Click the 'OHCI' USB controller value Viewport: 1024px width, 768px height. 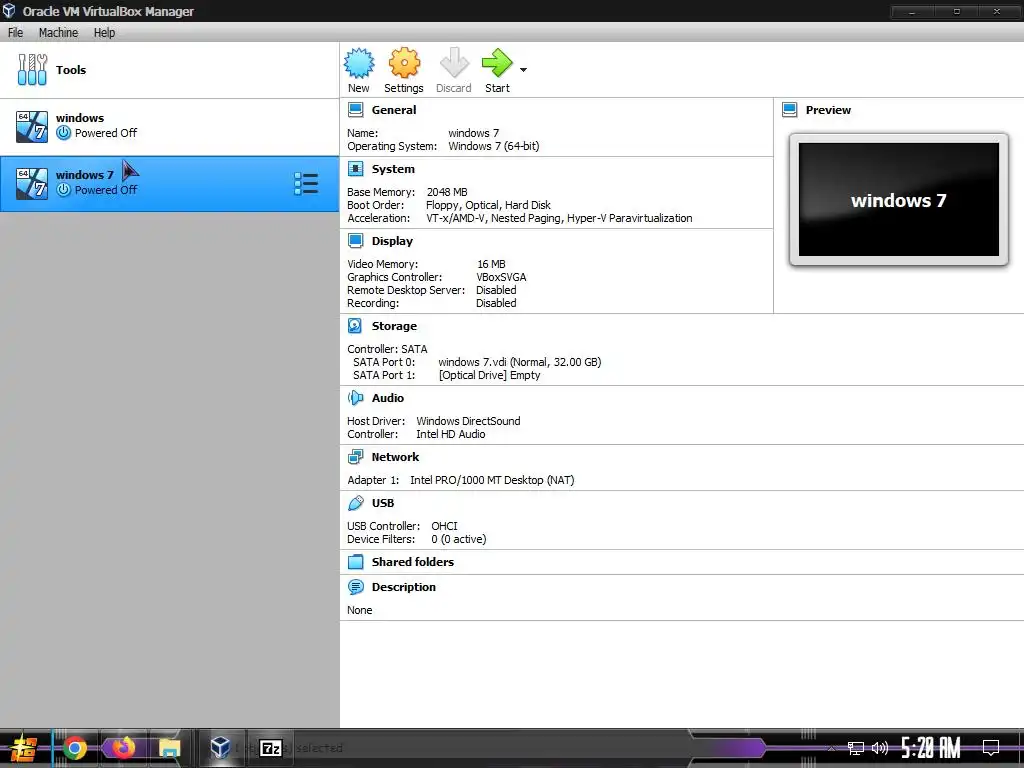tap(444, 526)
